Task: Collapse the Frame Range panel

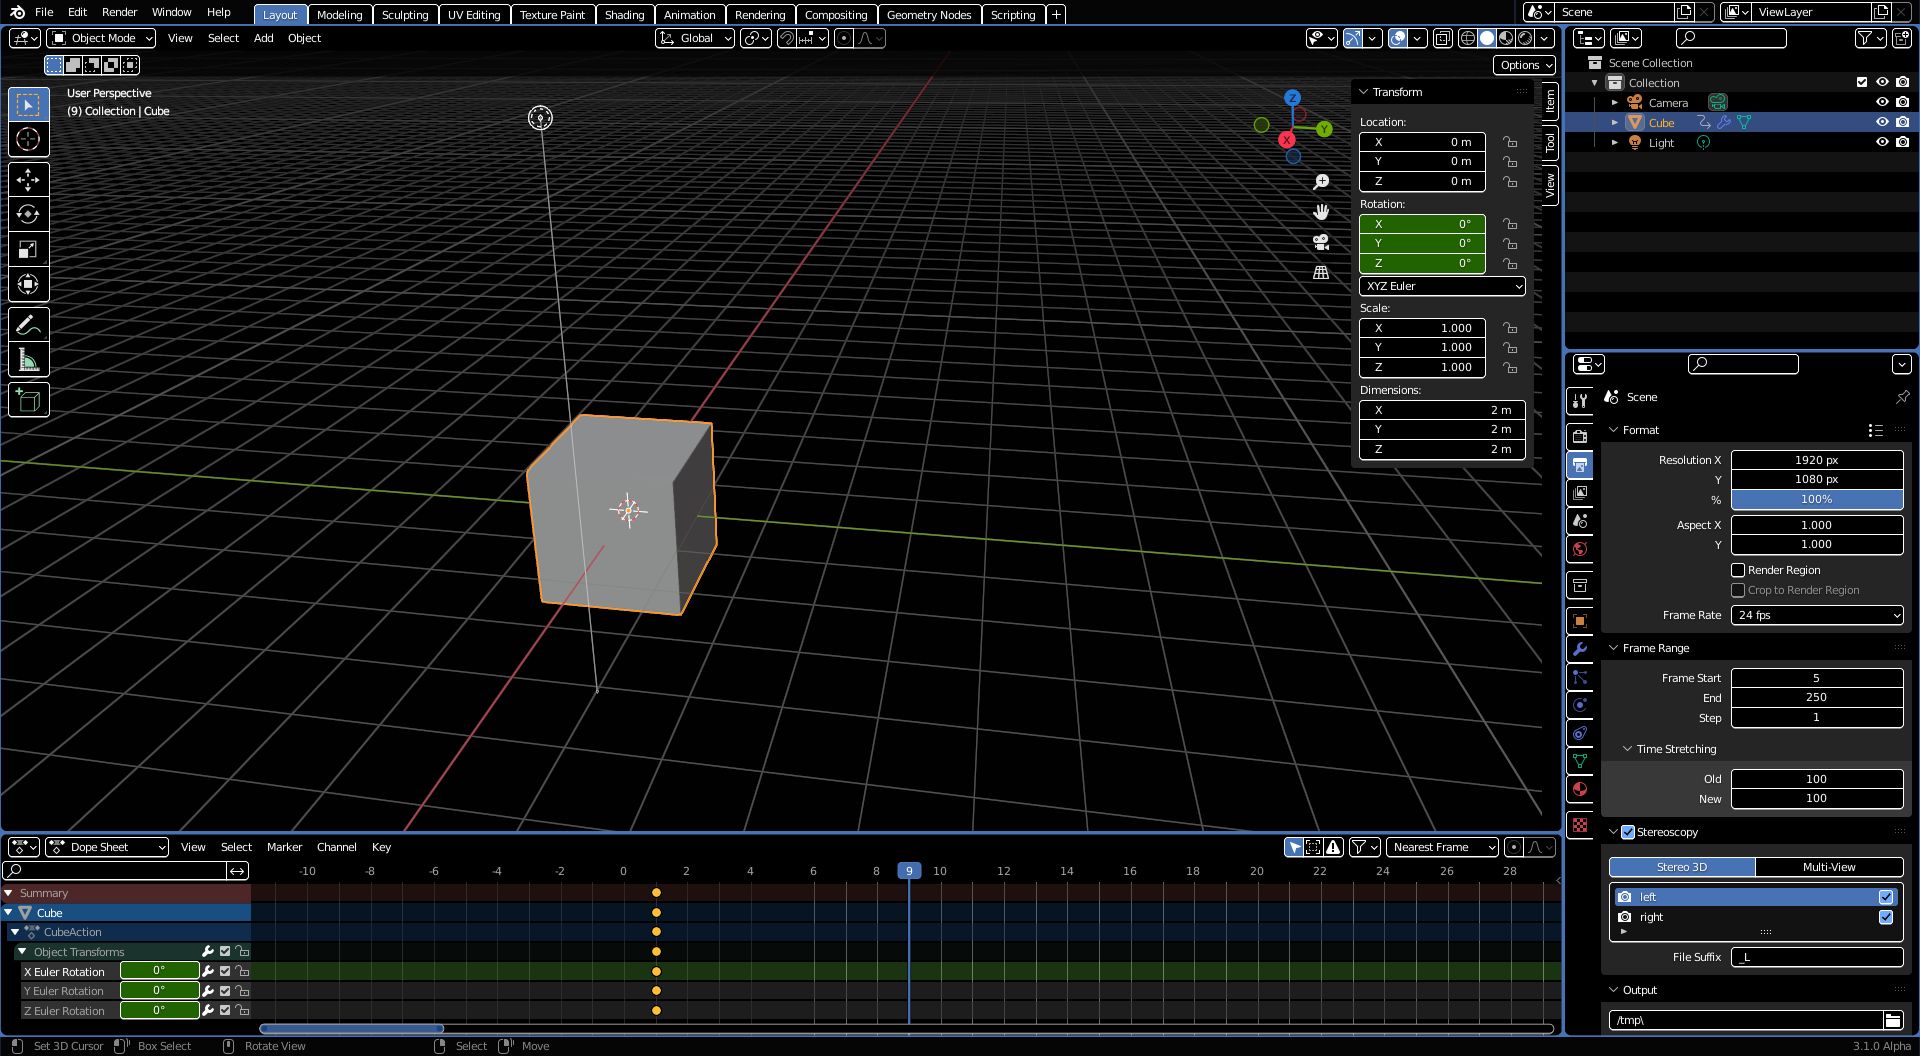Action: tap(1656, 648)
